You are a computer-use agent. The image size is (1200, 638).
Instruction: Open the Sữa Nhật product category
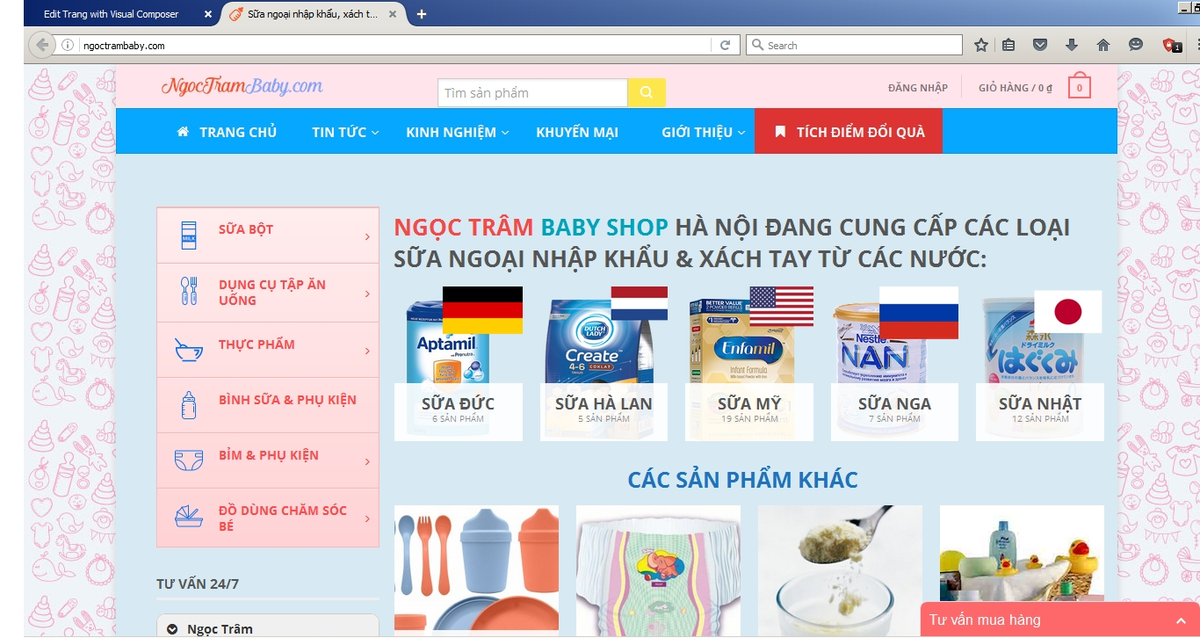coord(1040,362)
